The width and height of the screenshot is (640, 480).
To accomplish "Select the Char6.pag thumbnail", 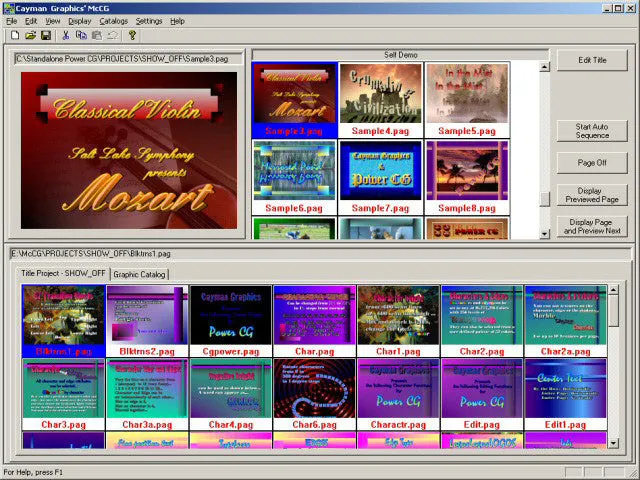I will click(x=315, y=394).
